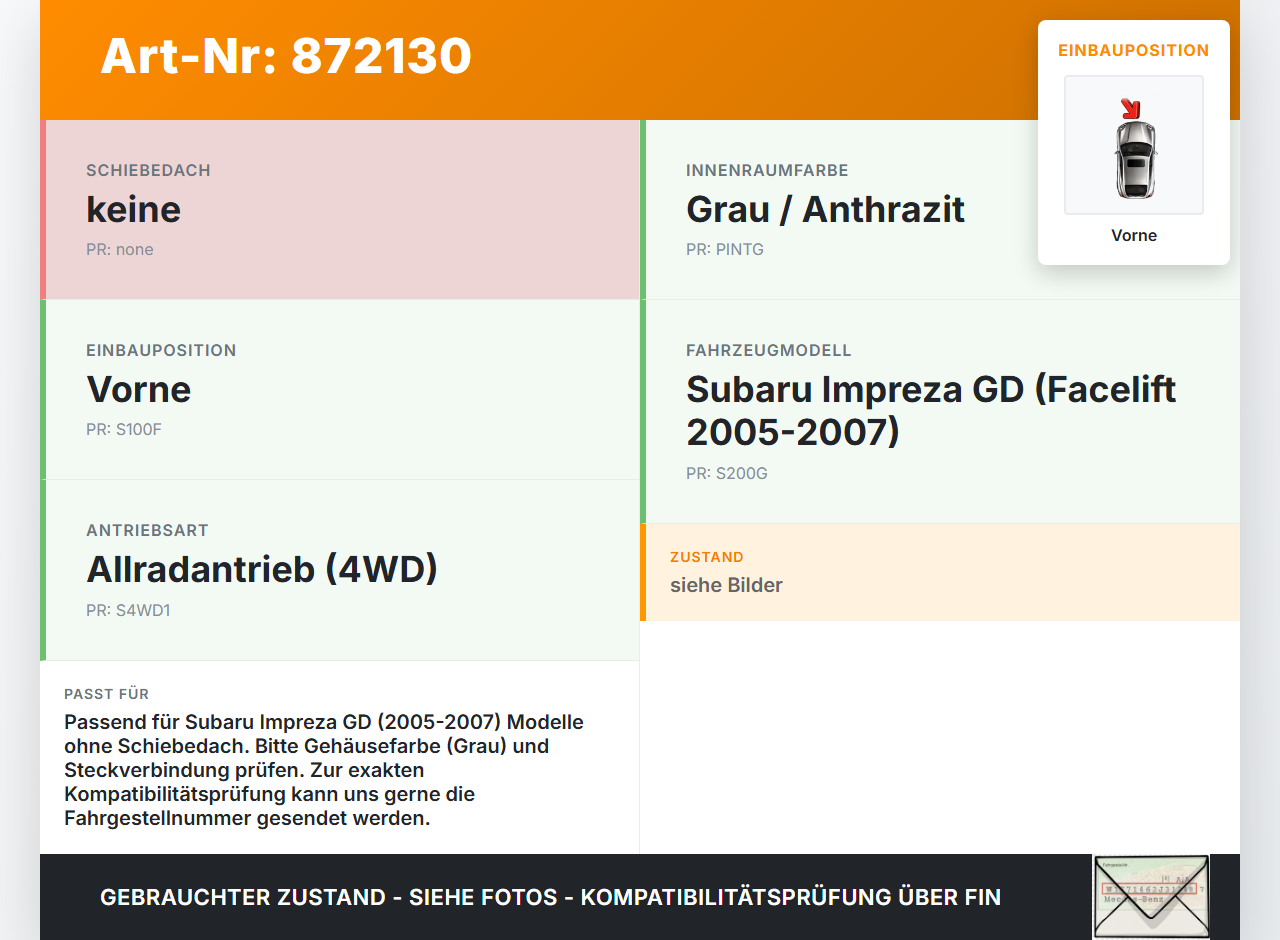The height and width of the screenshot is (940, 1280).
Task: Click the red arrow on car diagram
Action: (x=1130, y=108)
